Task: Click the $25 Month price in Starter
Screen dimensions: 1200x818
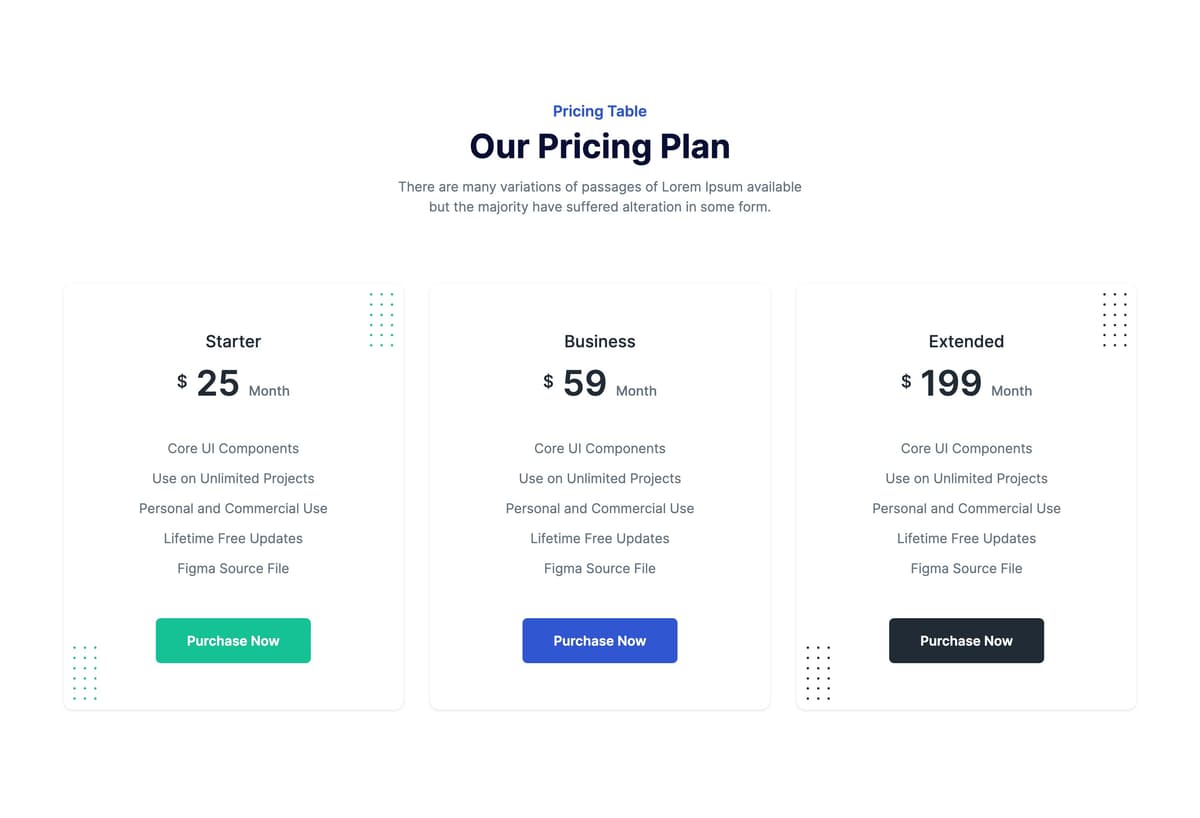Action: [233, 383]
